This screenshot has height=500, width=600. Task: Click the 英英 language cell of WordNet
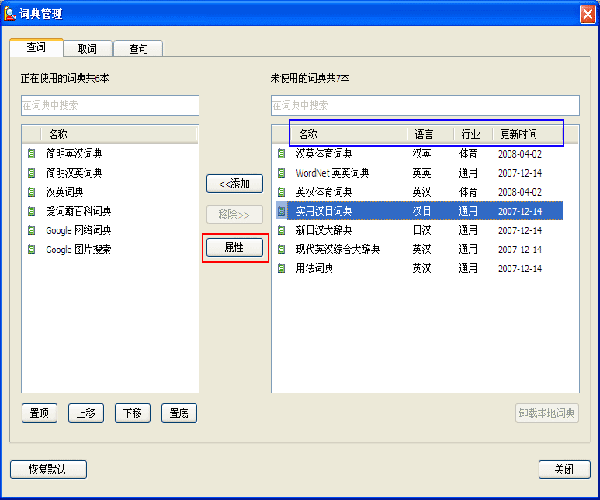pos(422,173)
